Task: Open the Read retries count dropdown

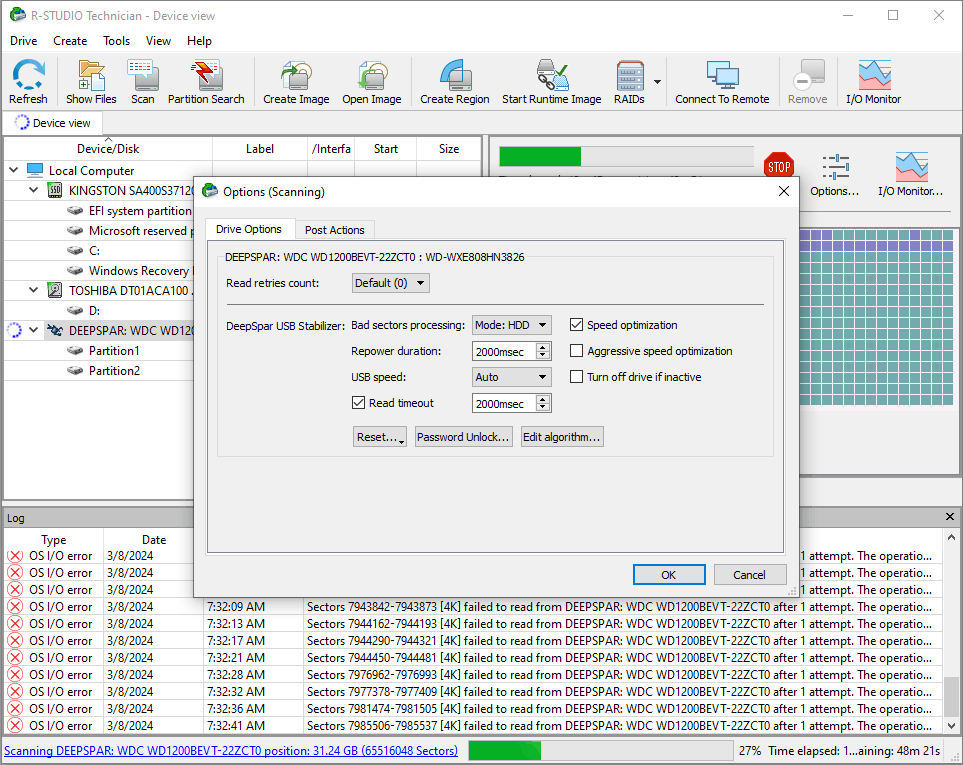Action: pyautogui.click(x=391, y=283)
